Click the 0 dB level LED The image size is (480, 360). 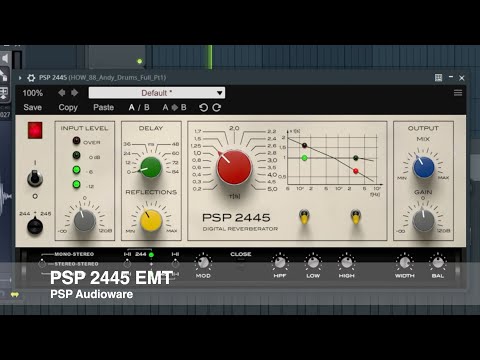76,155
